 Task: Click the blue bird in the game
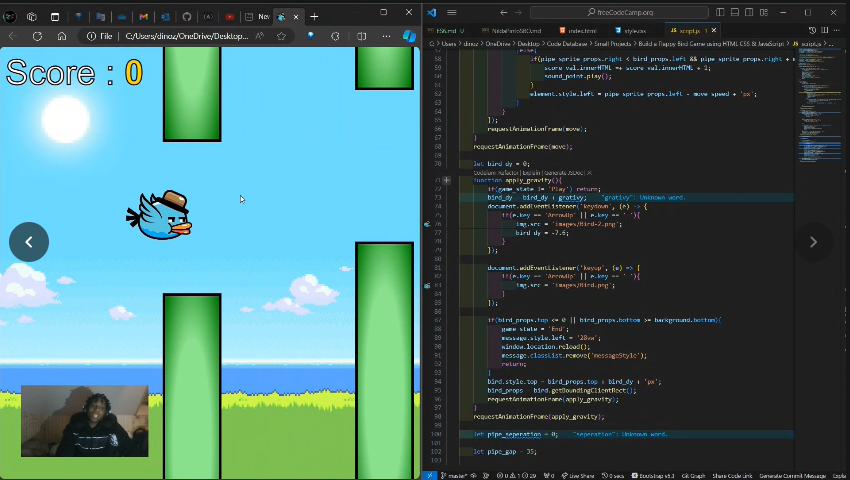click(x=159, y=215)
